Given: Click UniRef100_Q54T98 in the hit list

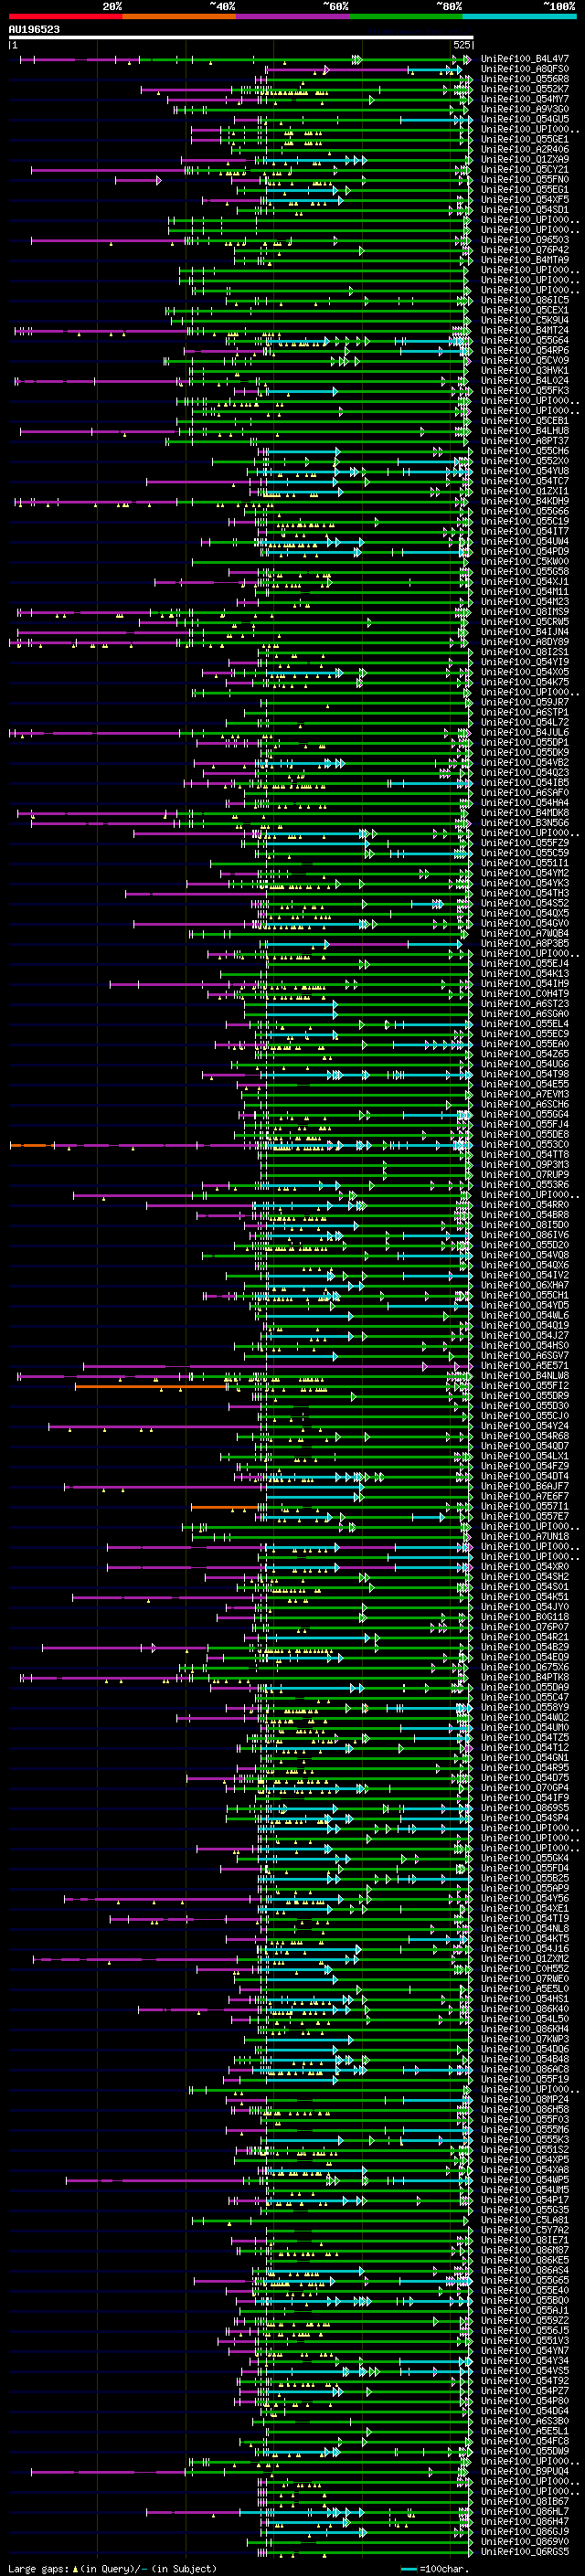Looking at the screenshot, I should coord(525,1074).
